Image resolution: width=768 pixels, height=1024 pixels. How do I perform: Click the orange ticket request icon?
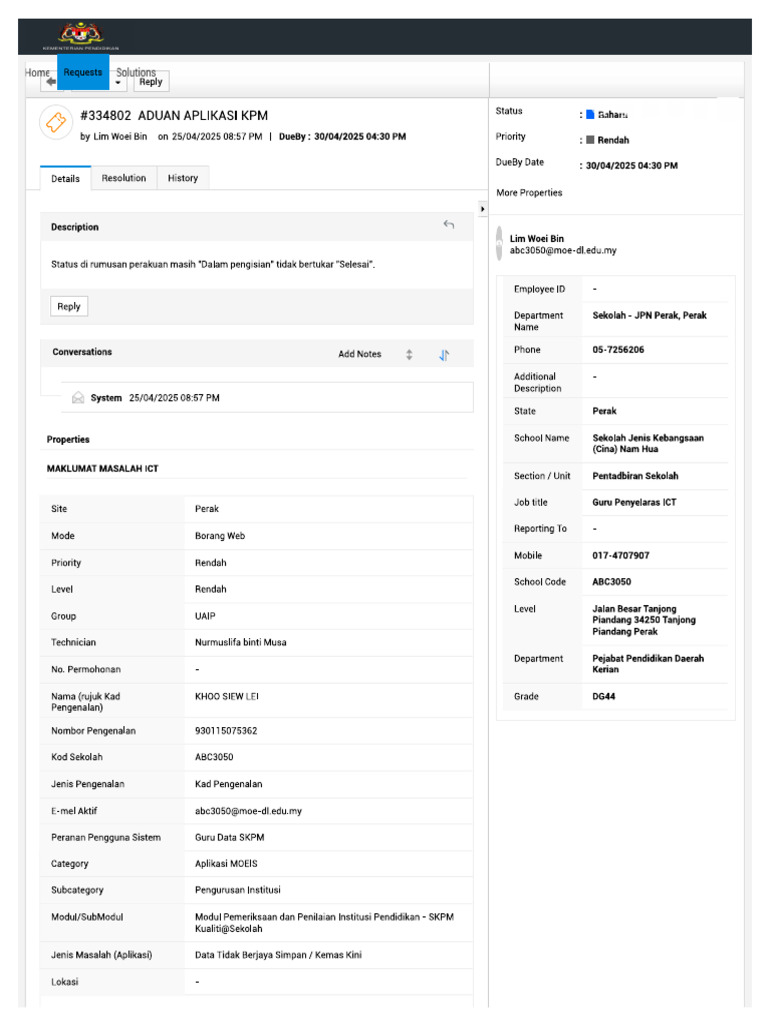coord(56,122)
